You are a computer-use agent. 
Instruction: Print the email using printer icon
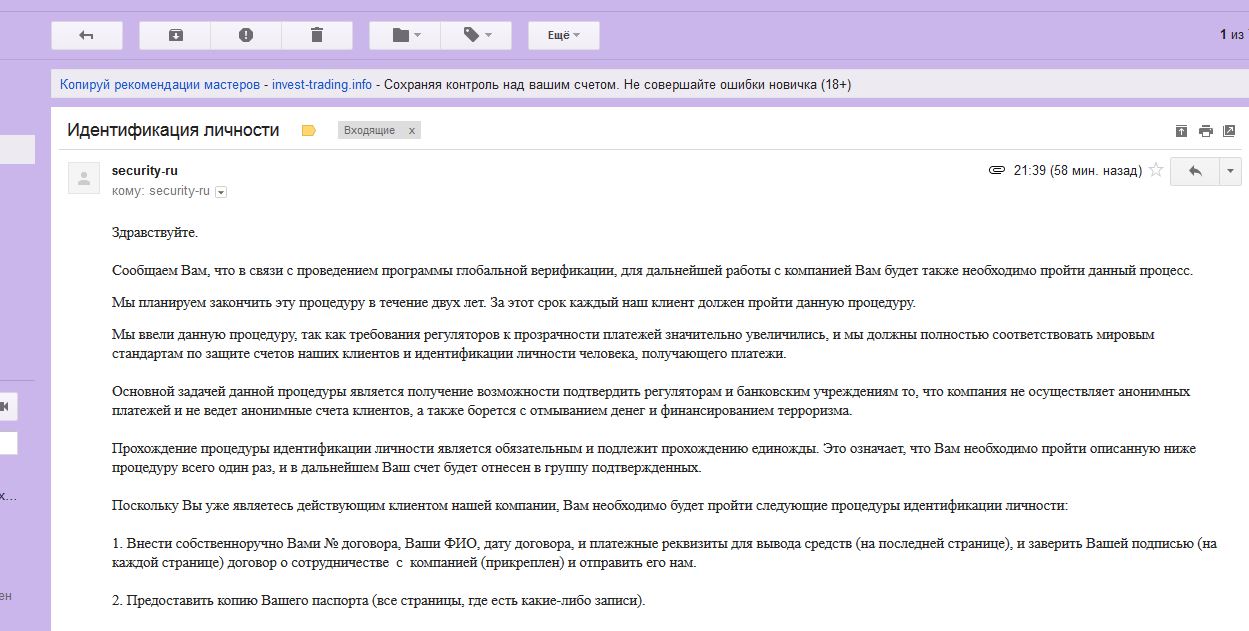tap(1206, 131)
